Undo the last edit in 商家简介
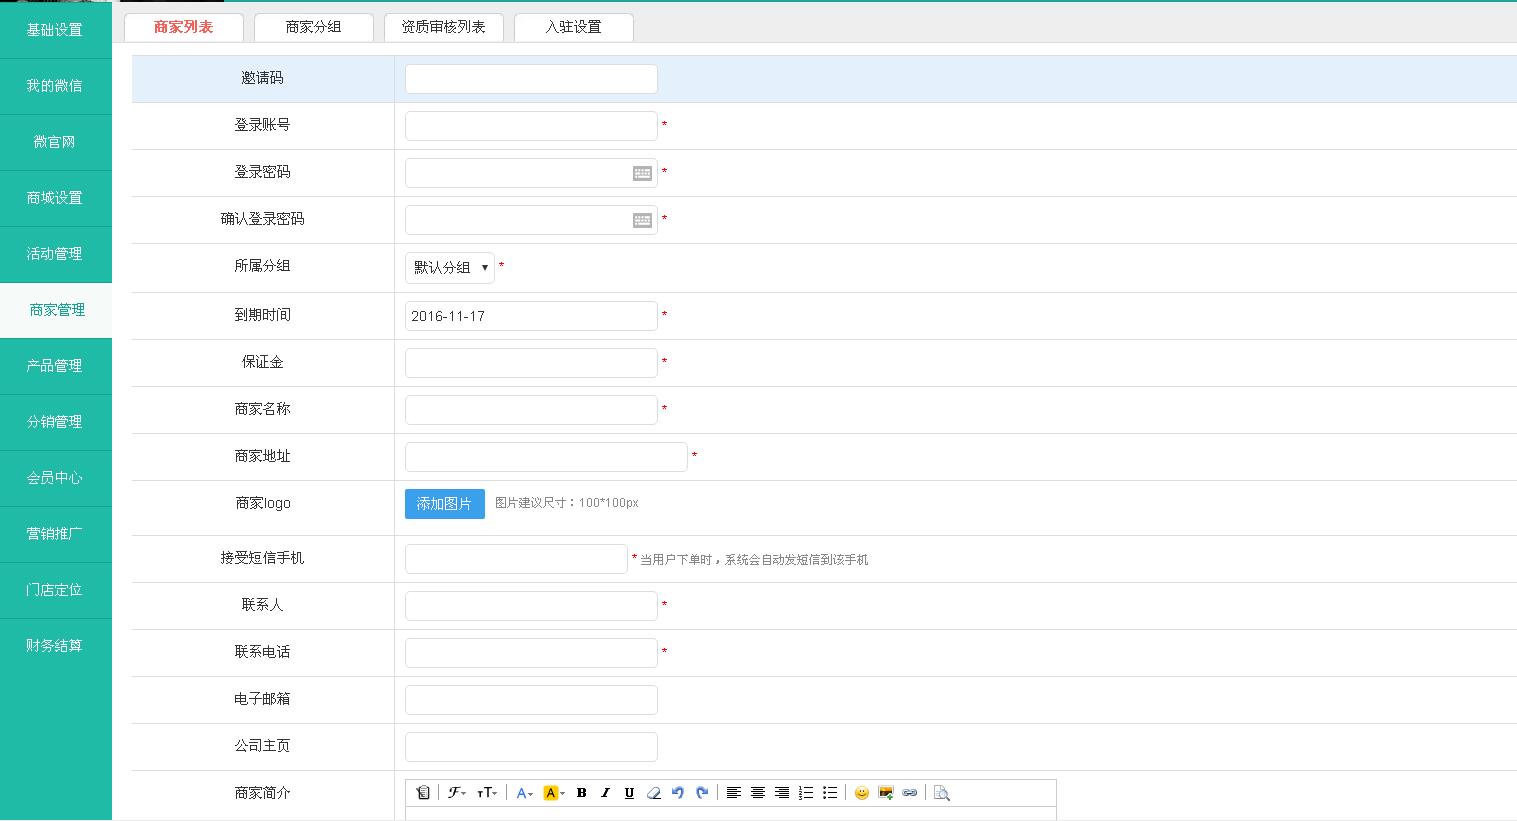The image size is (1517, 821). pos(678,793)
